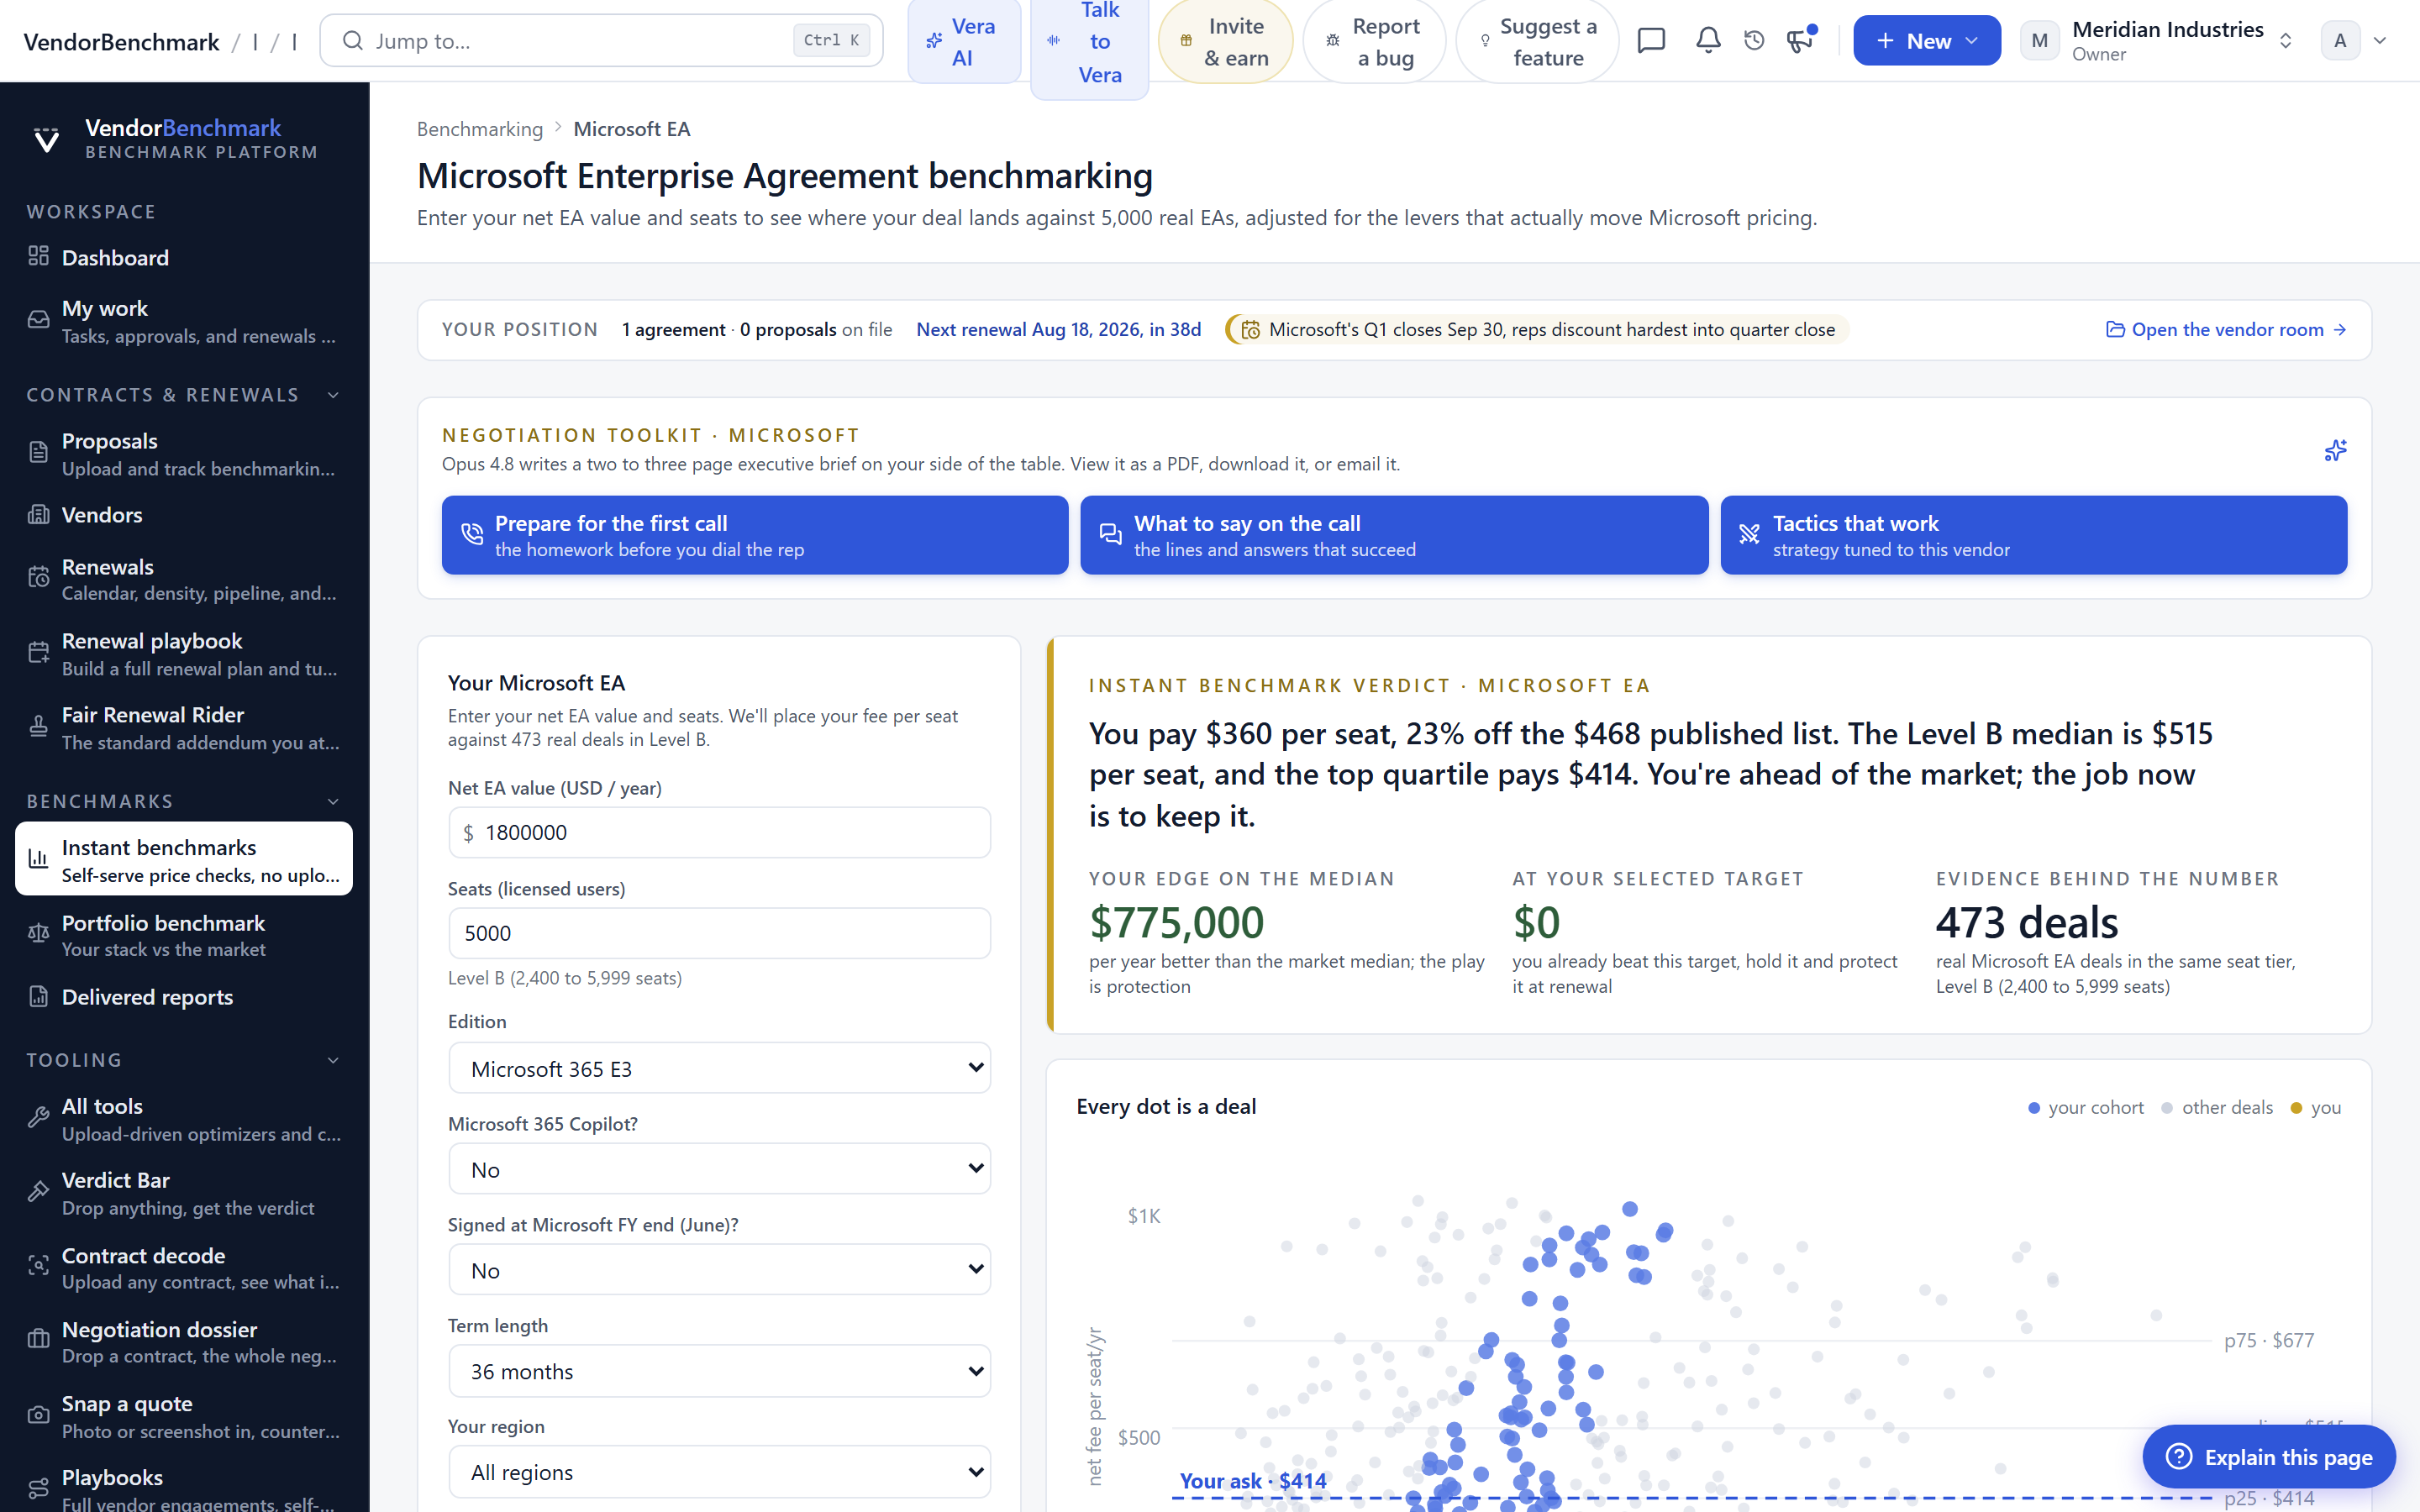
Task: Open the Vendors section
Action: pos(185,515)
